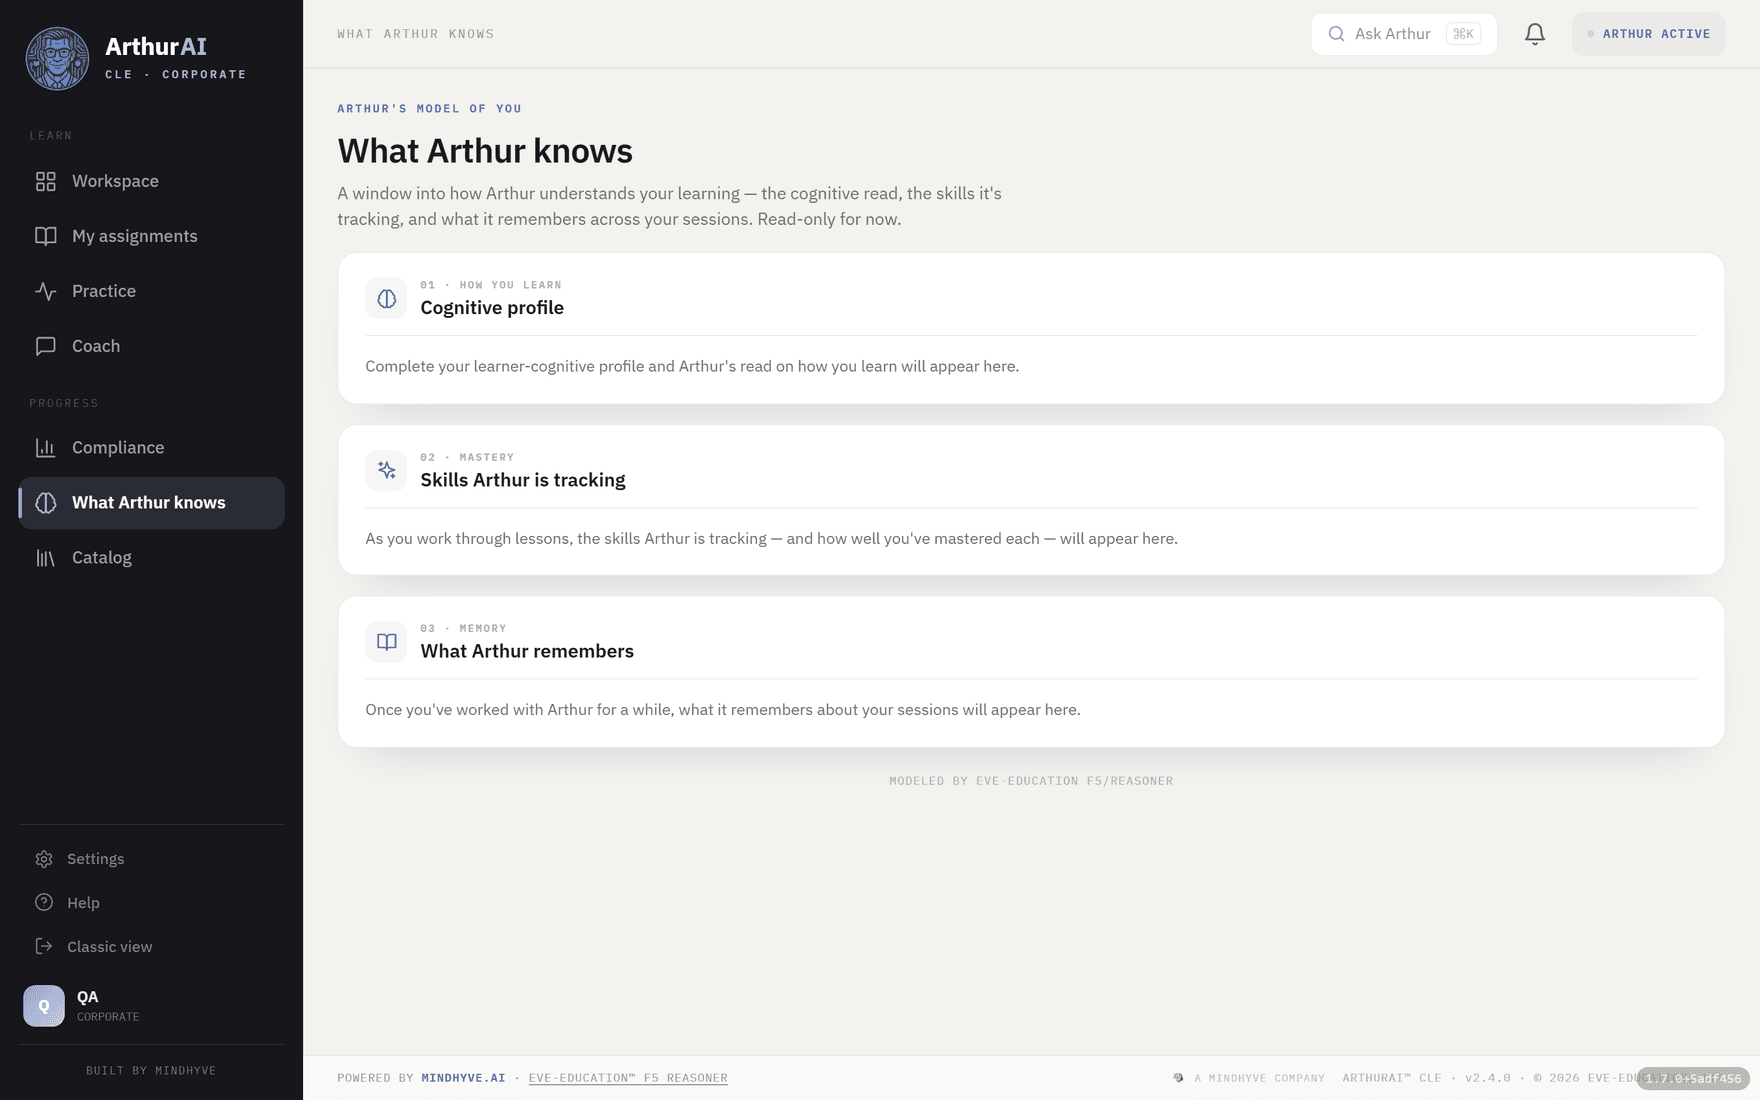Open Settings from the sidebar
The image size is (1760, 1100).
(x=151, y=859)
